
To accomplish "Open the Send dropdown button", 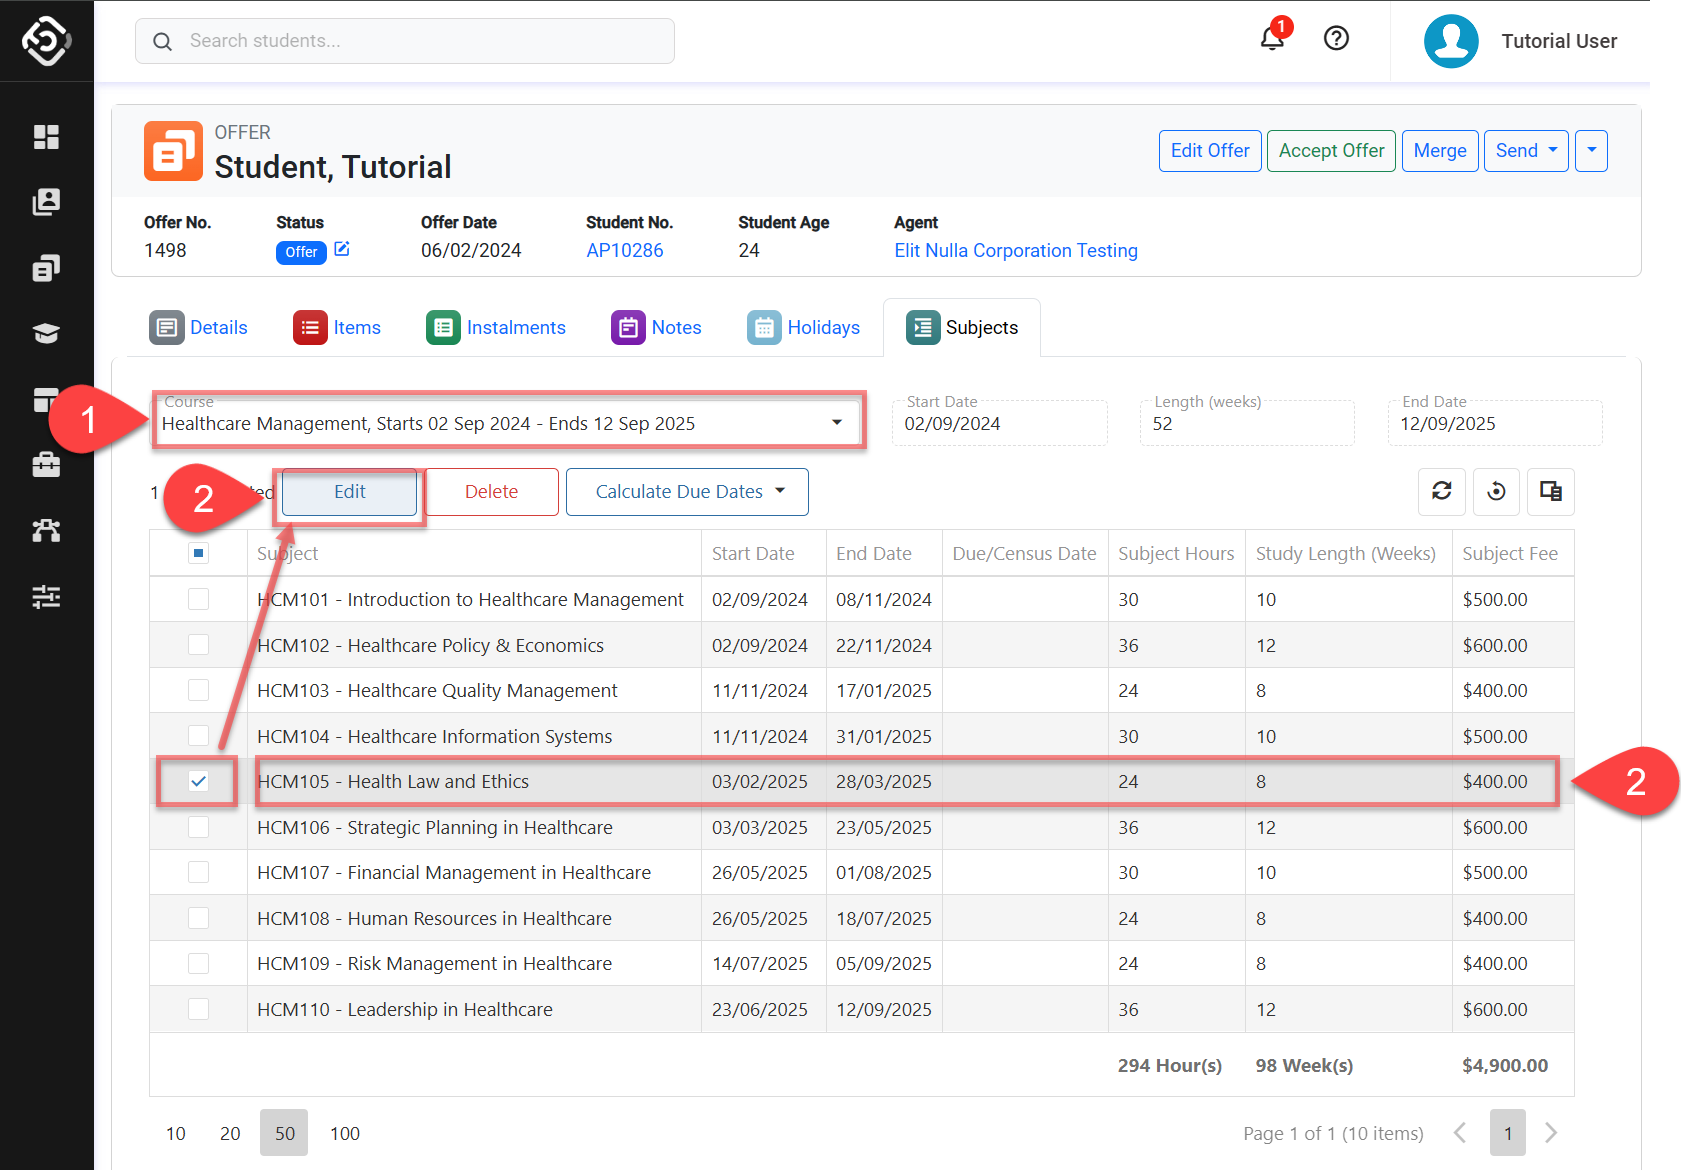I will (x=1526, y=151).
